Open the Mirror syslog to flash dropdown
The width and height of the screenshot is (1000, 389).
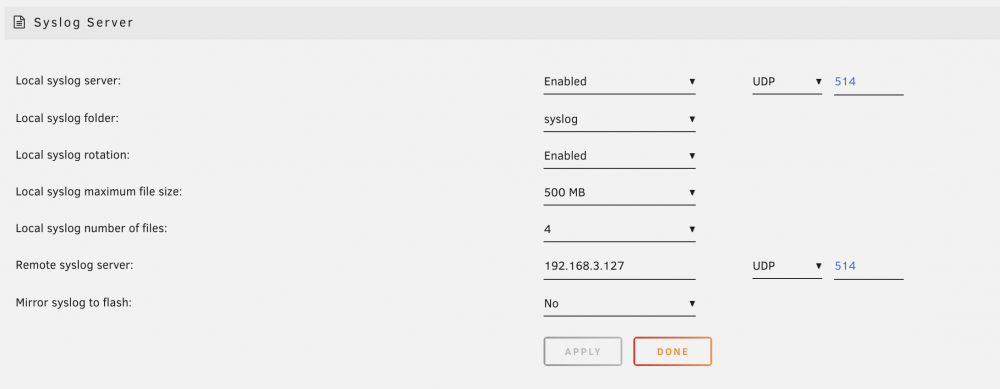(x=619, y=304)
